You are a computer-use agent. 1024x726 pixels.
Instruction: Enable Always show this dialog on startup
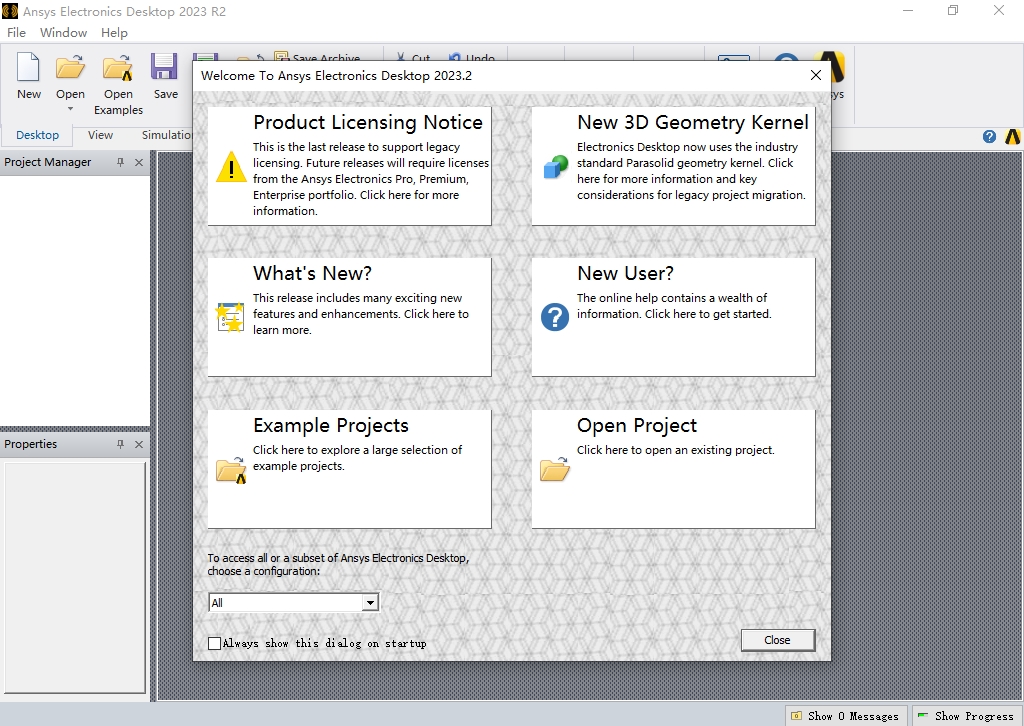(214, 643)
